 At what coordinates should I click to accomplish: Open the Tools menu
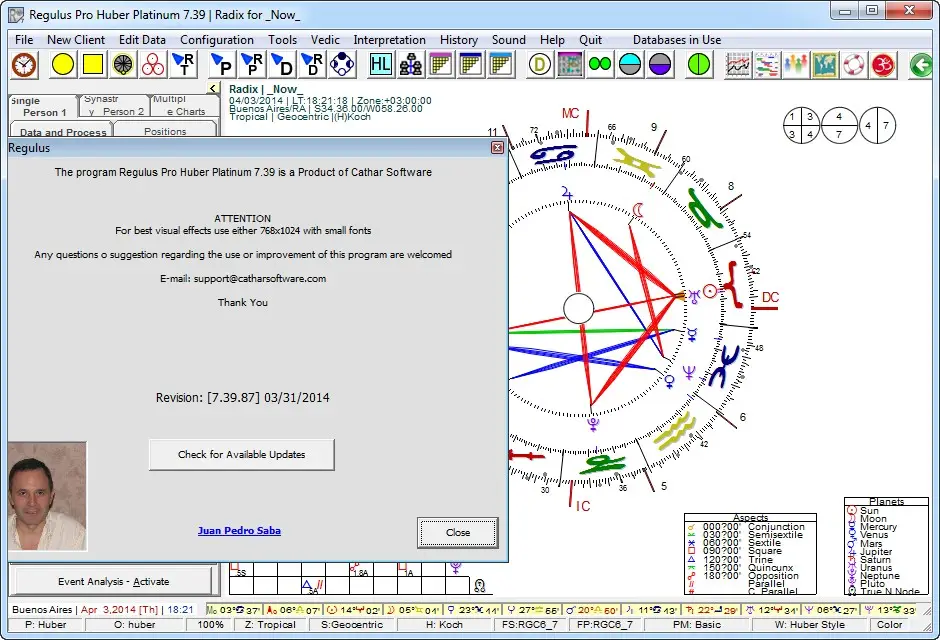click(282, 40)
